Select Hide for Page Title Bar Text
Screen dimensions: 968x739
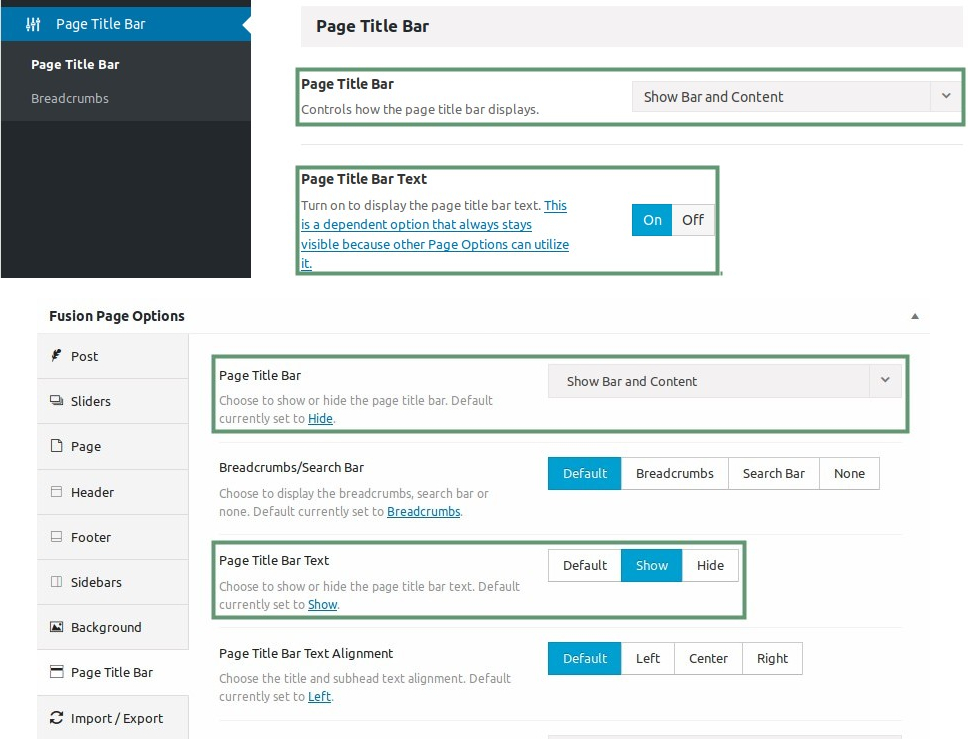[x=710, y=566]
